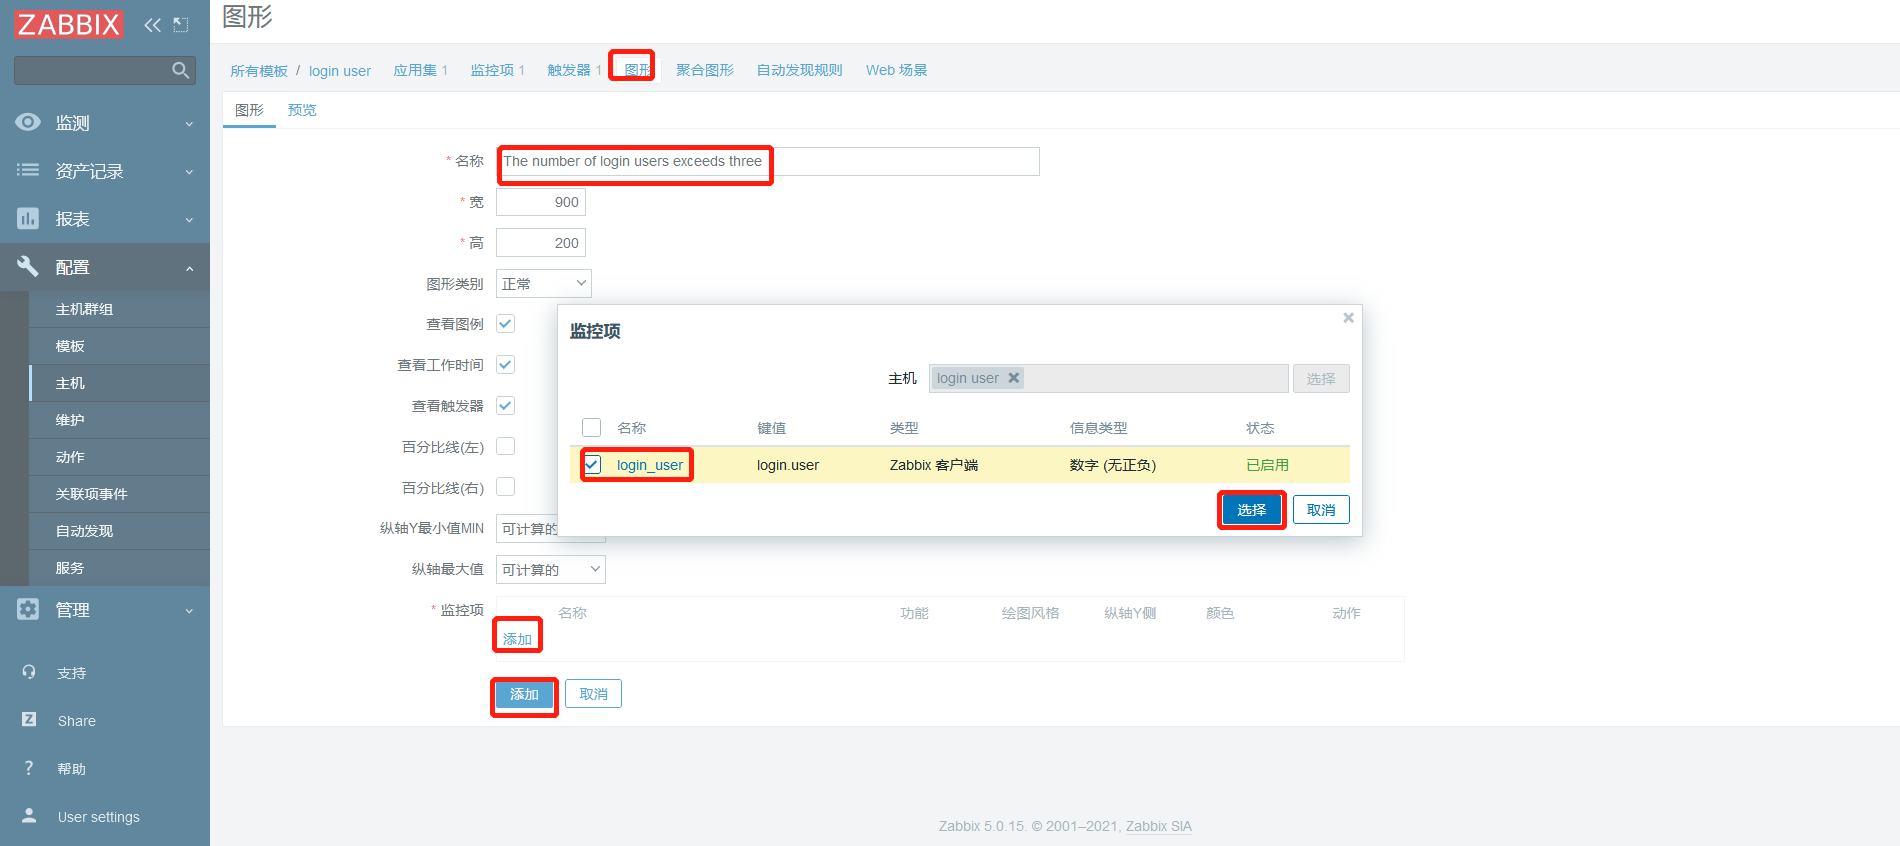Image resolution: width=1900 pixels, height=846 pixels.
Task: Open the Web 场景 navigation link
Action: coord(897,70)
